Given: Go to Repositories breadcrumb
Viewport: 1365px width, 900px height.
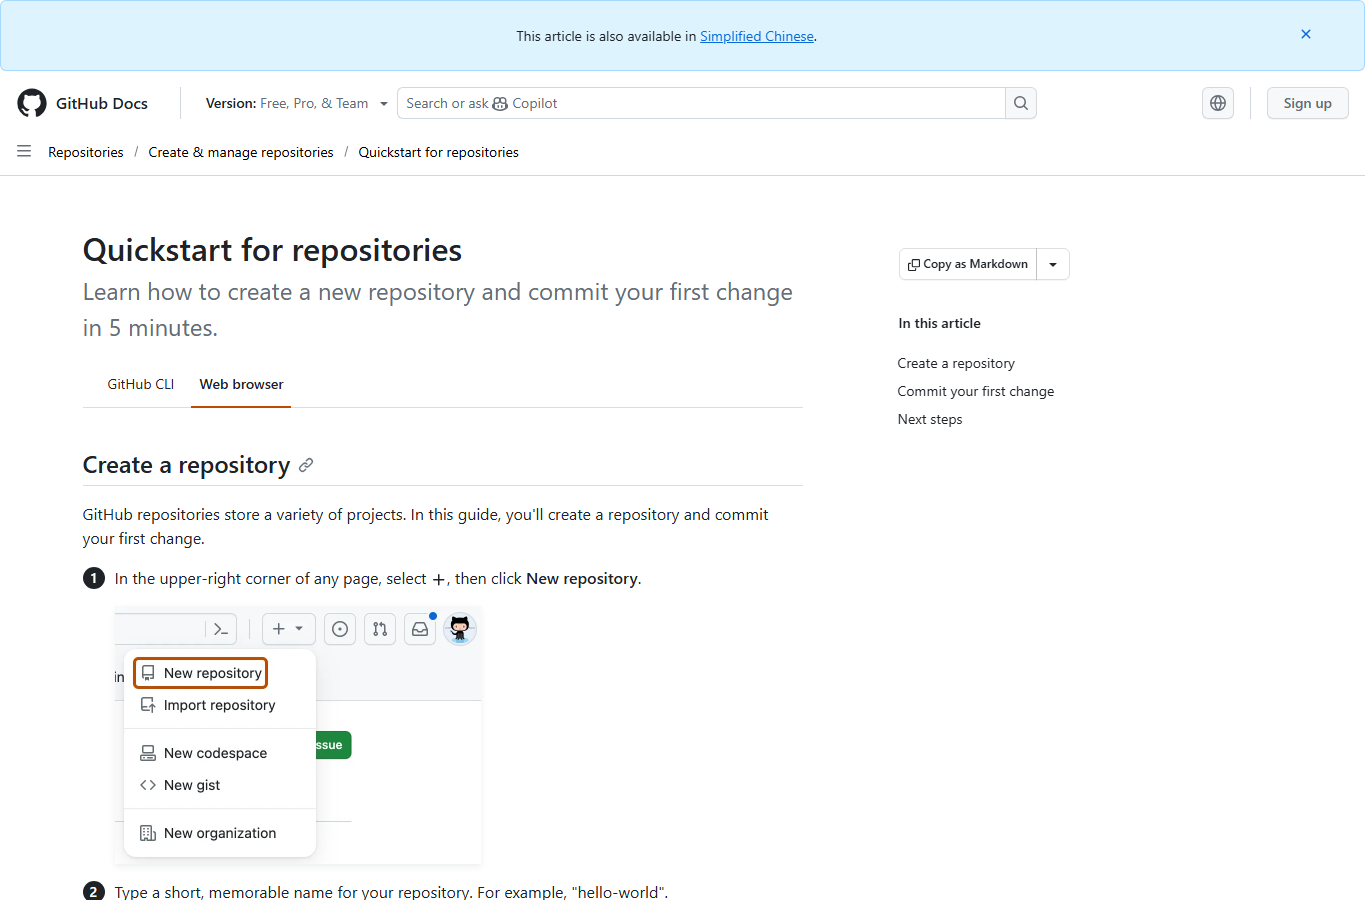Looking at the screenshot, I should click(86, 152).
